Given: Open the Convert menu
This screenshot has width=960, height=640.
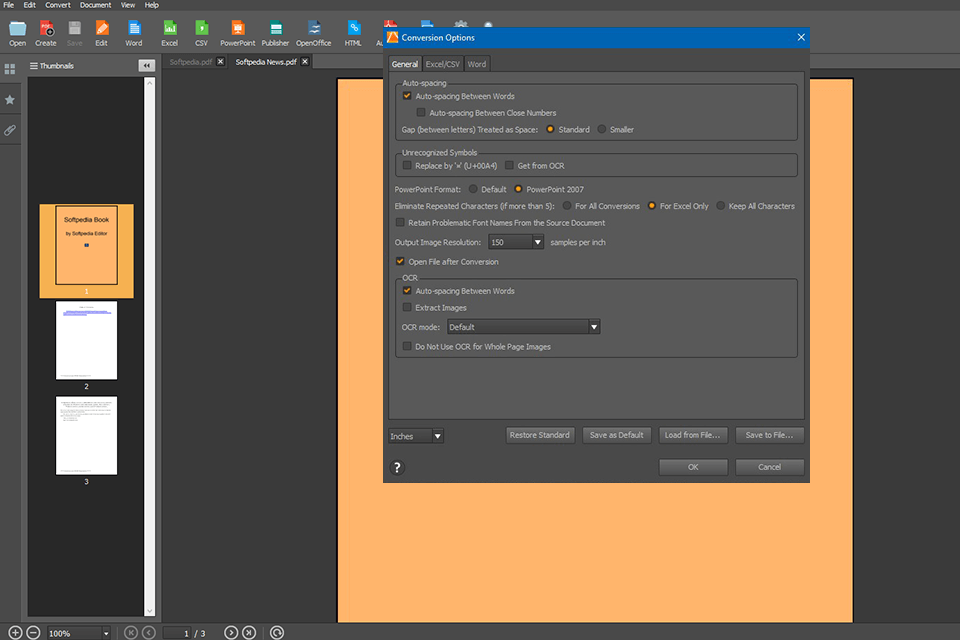Looking at the screenshot, I should click(x=58, y=5).
